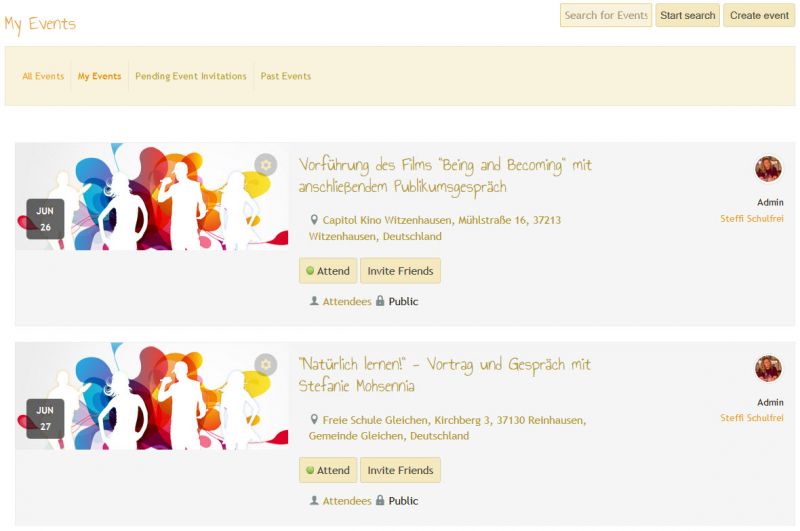Image resolution: width=800 pixels, height=531 pixels.
Task: Open Vorführung des Films event title link
Action: (445, 175)
